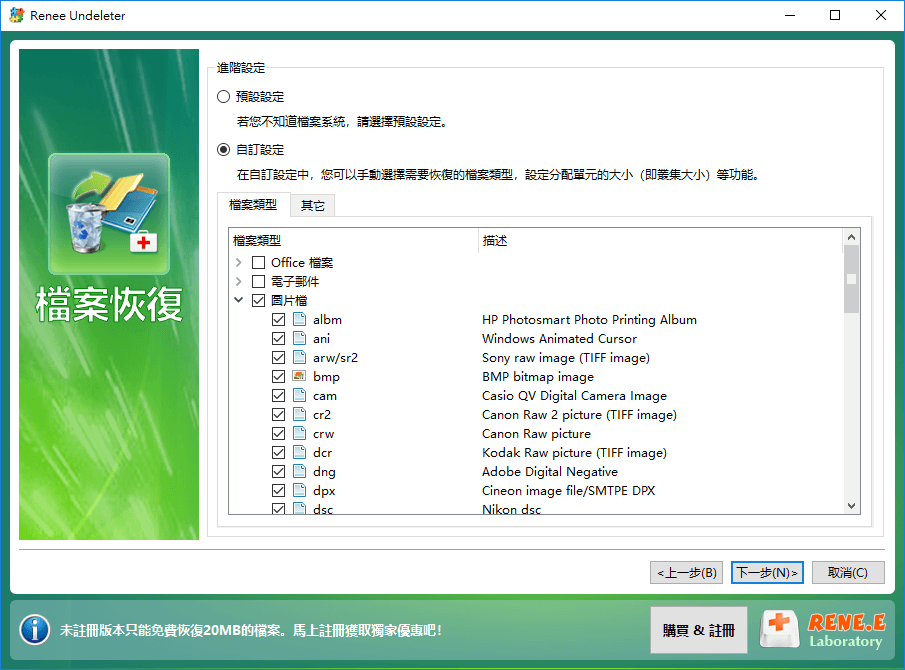Click the cr2 file type icon

[299, 414]
